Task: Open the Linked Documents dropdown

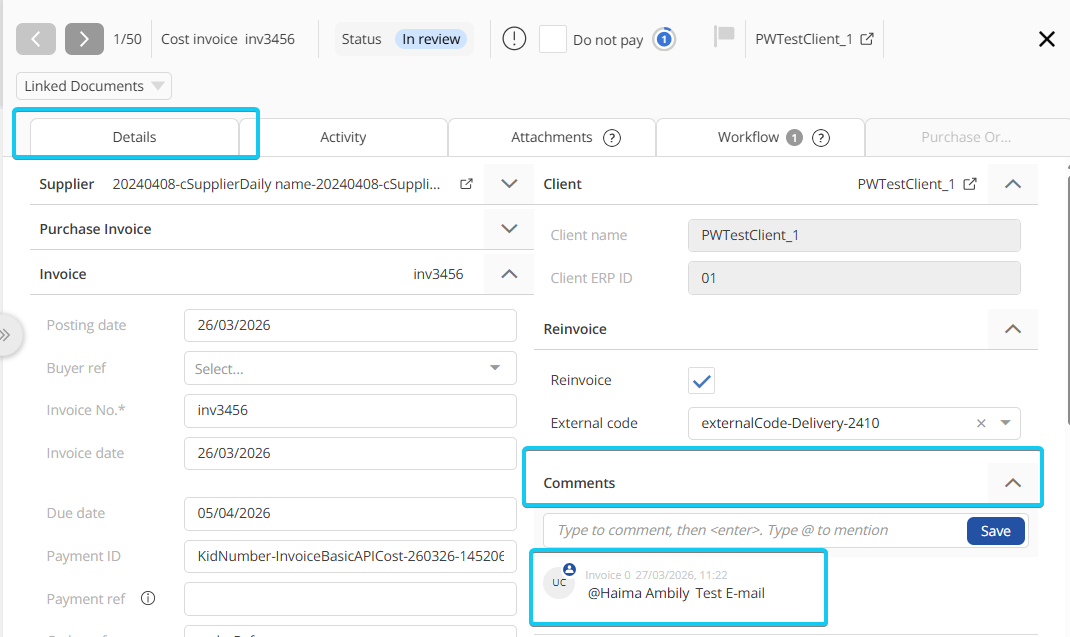Action: [x=94, y=86]
